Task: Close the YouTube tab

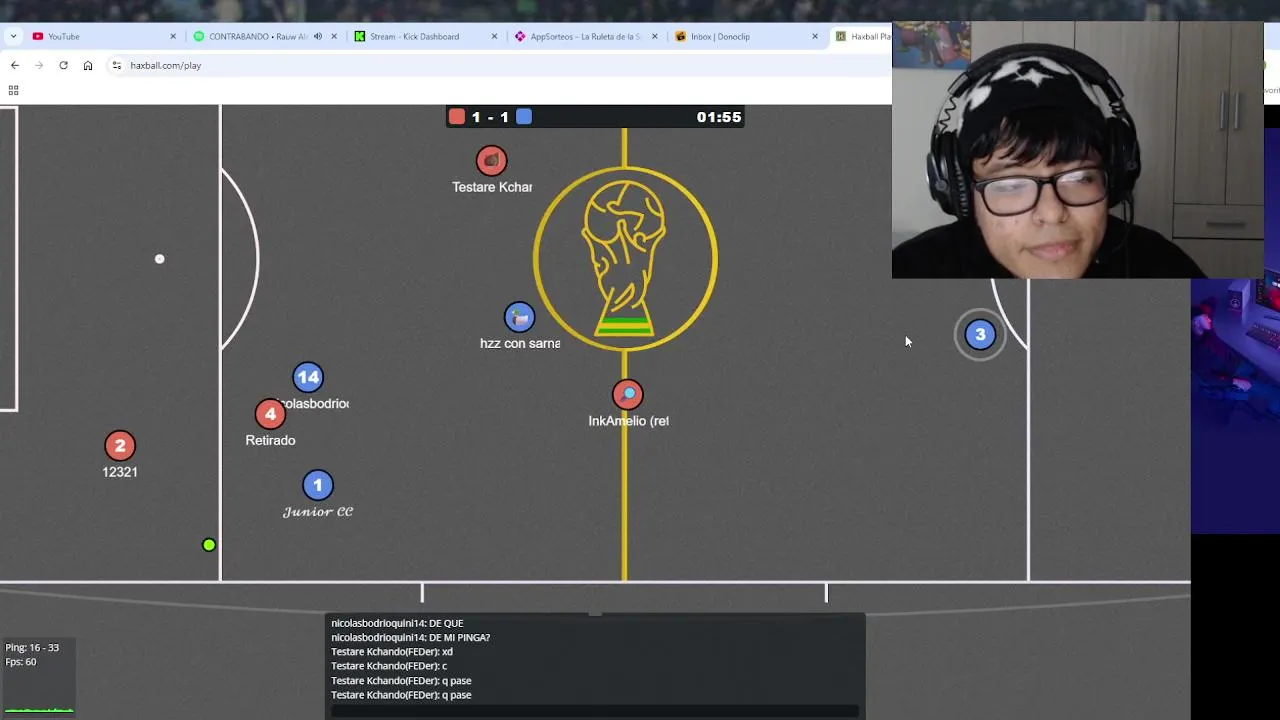Action: (173, 36)
